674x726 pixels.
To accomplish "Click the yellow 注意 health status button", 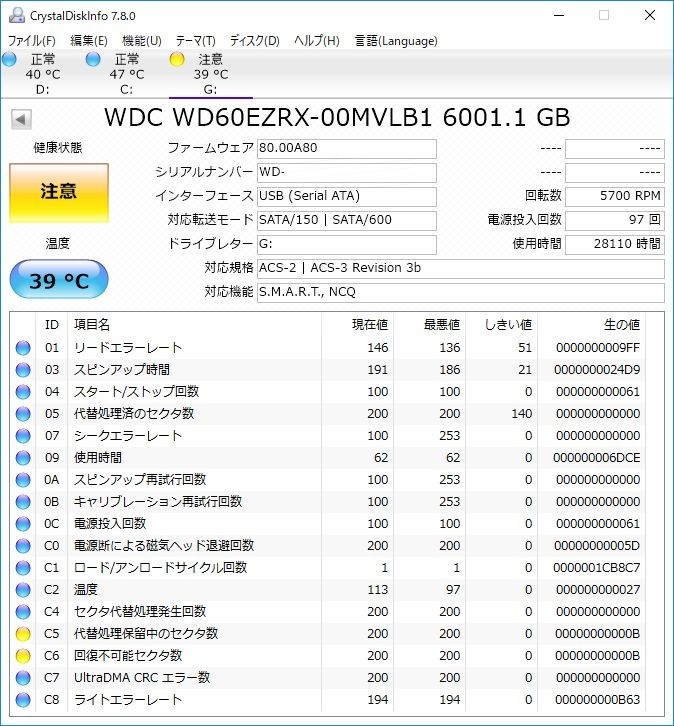I will (x=59, y=193).
